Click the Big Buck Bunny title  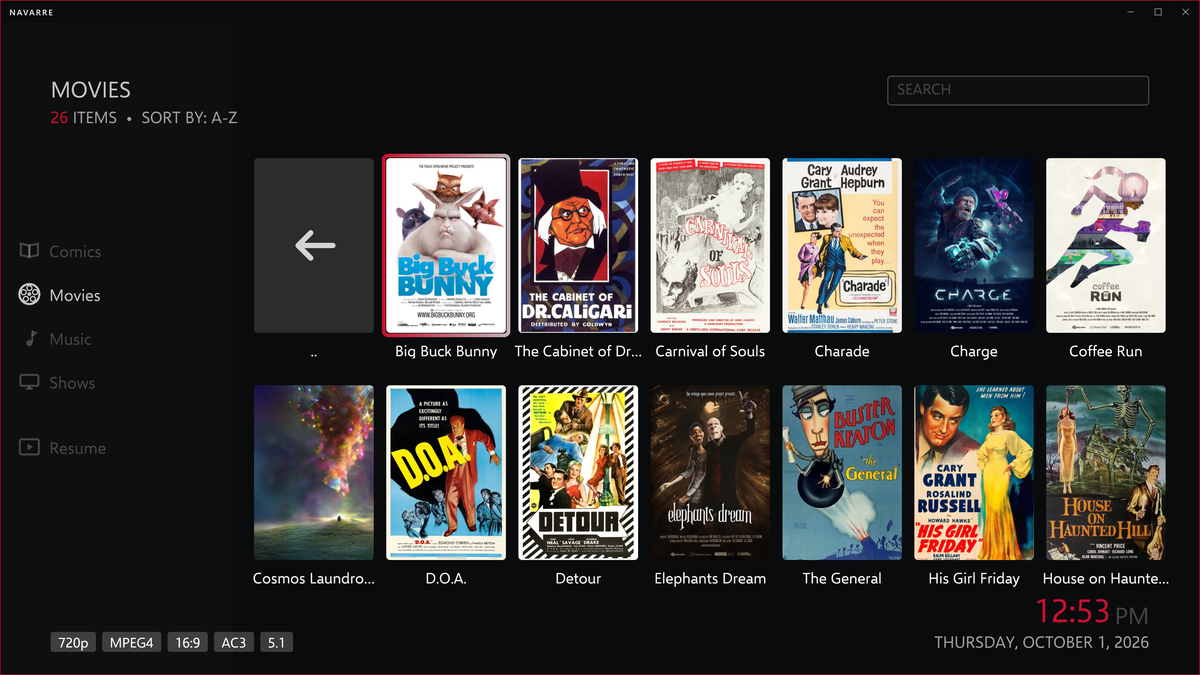(446, 352)
